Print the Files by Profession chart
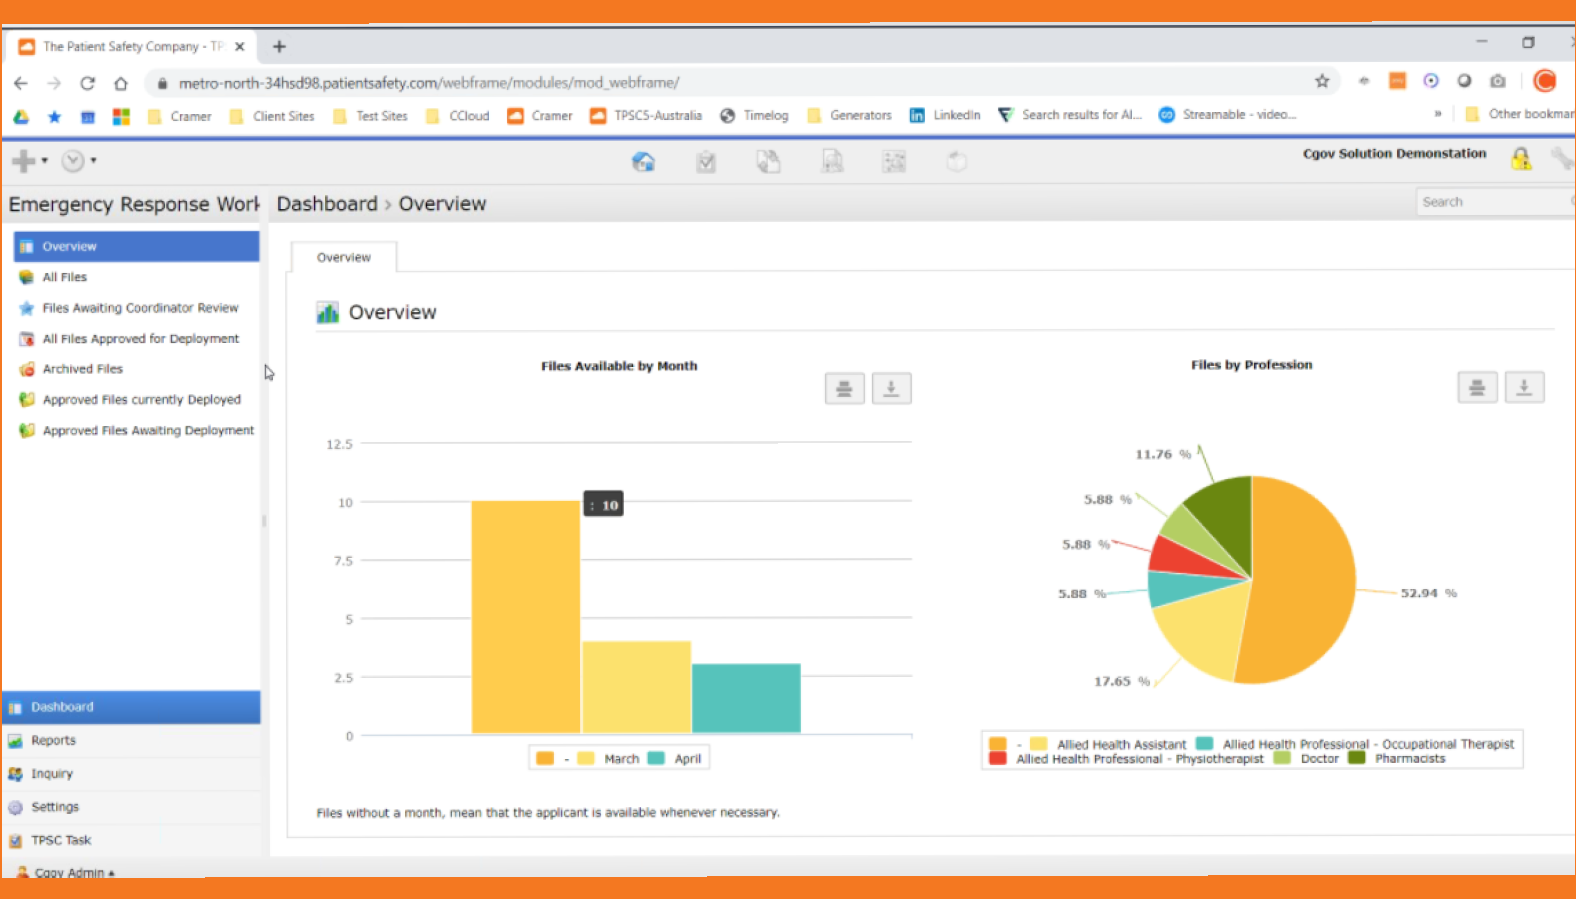Screen dimensions: 1576x900 coord(1478,388)
